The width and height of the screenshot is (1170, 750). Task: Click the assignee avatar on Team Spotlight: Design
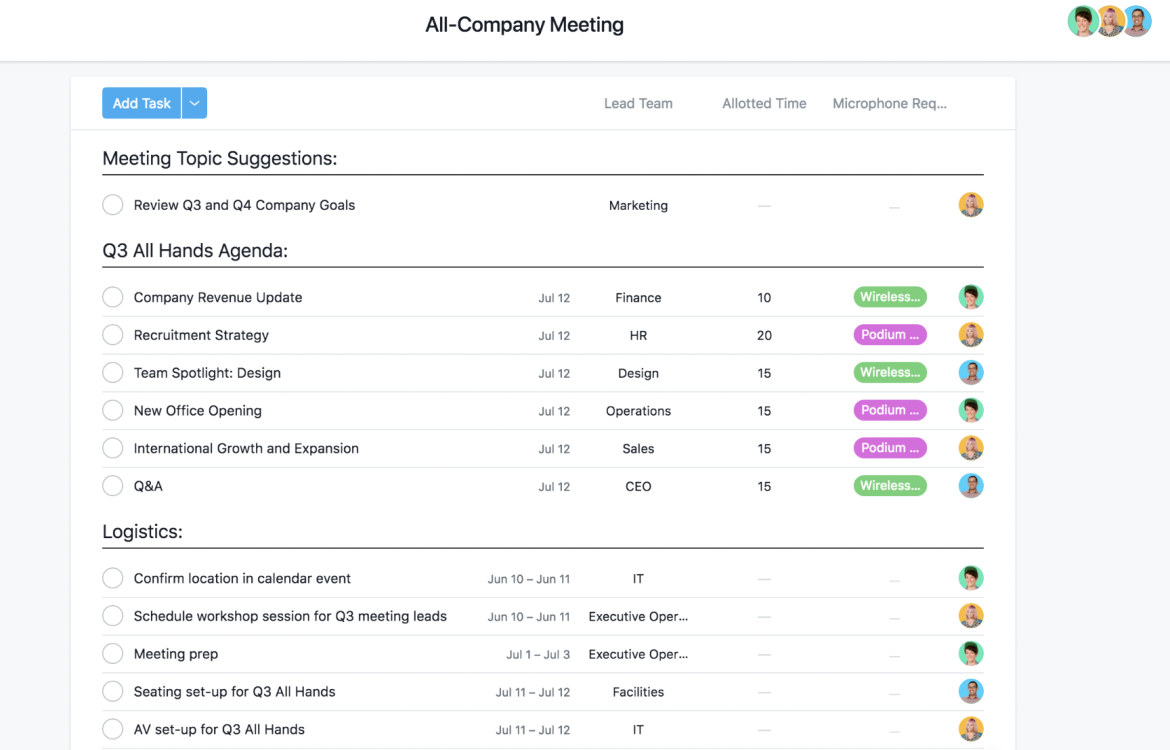[x=971, y=372]
